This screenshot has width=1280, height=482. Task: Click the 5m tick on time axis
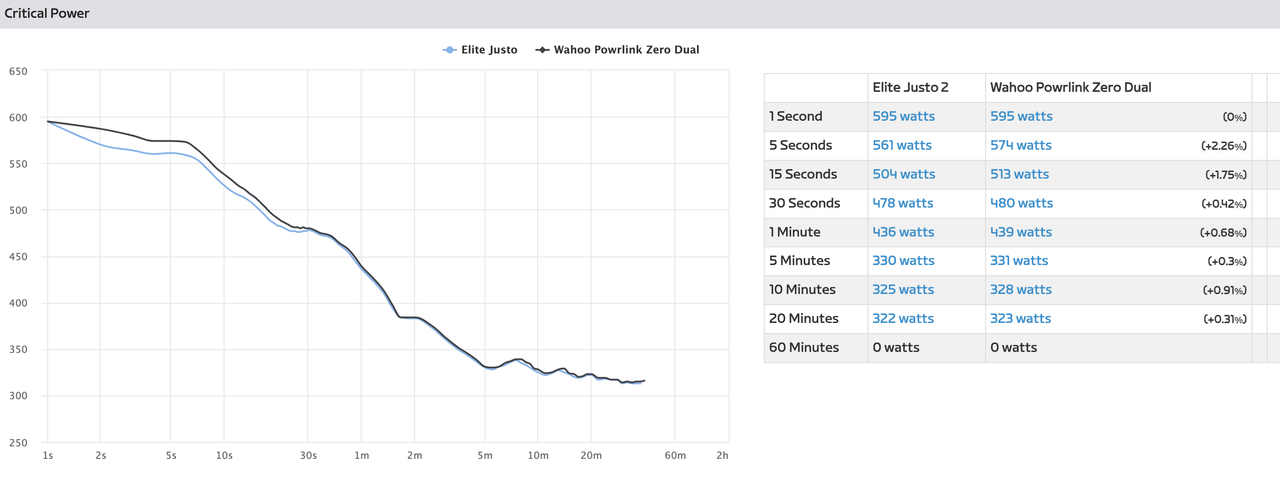coord(485,455)
